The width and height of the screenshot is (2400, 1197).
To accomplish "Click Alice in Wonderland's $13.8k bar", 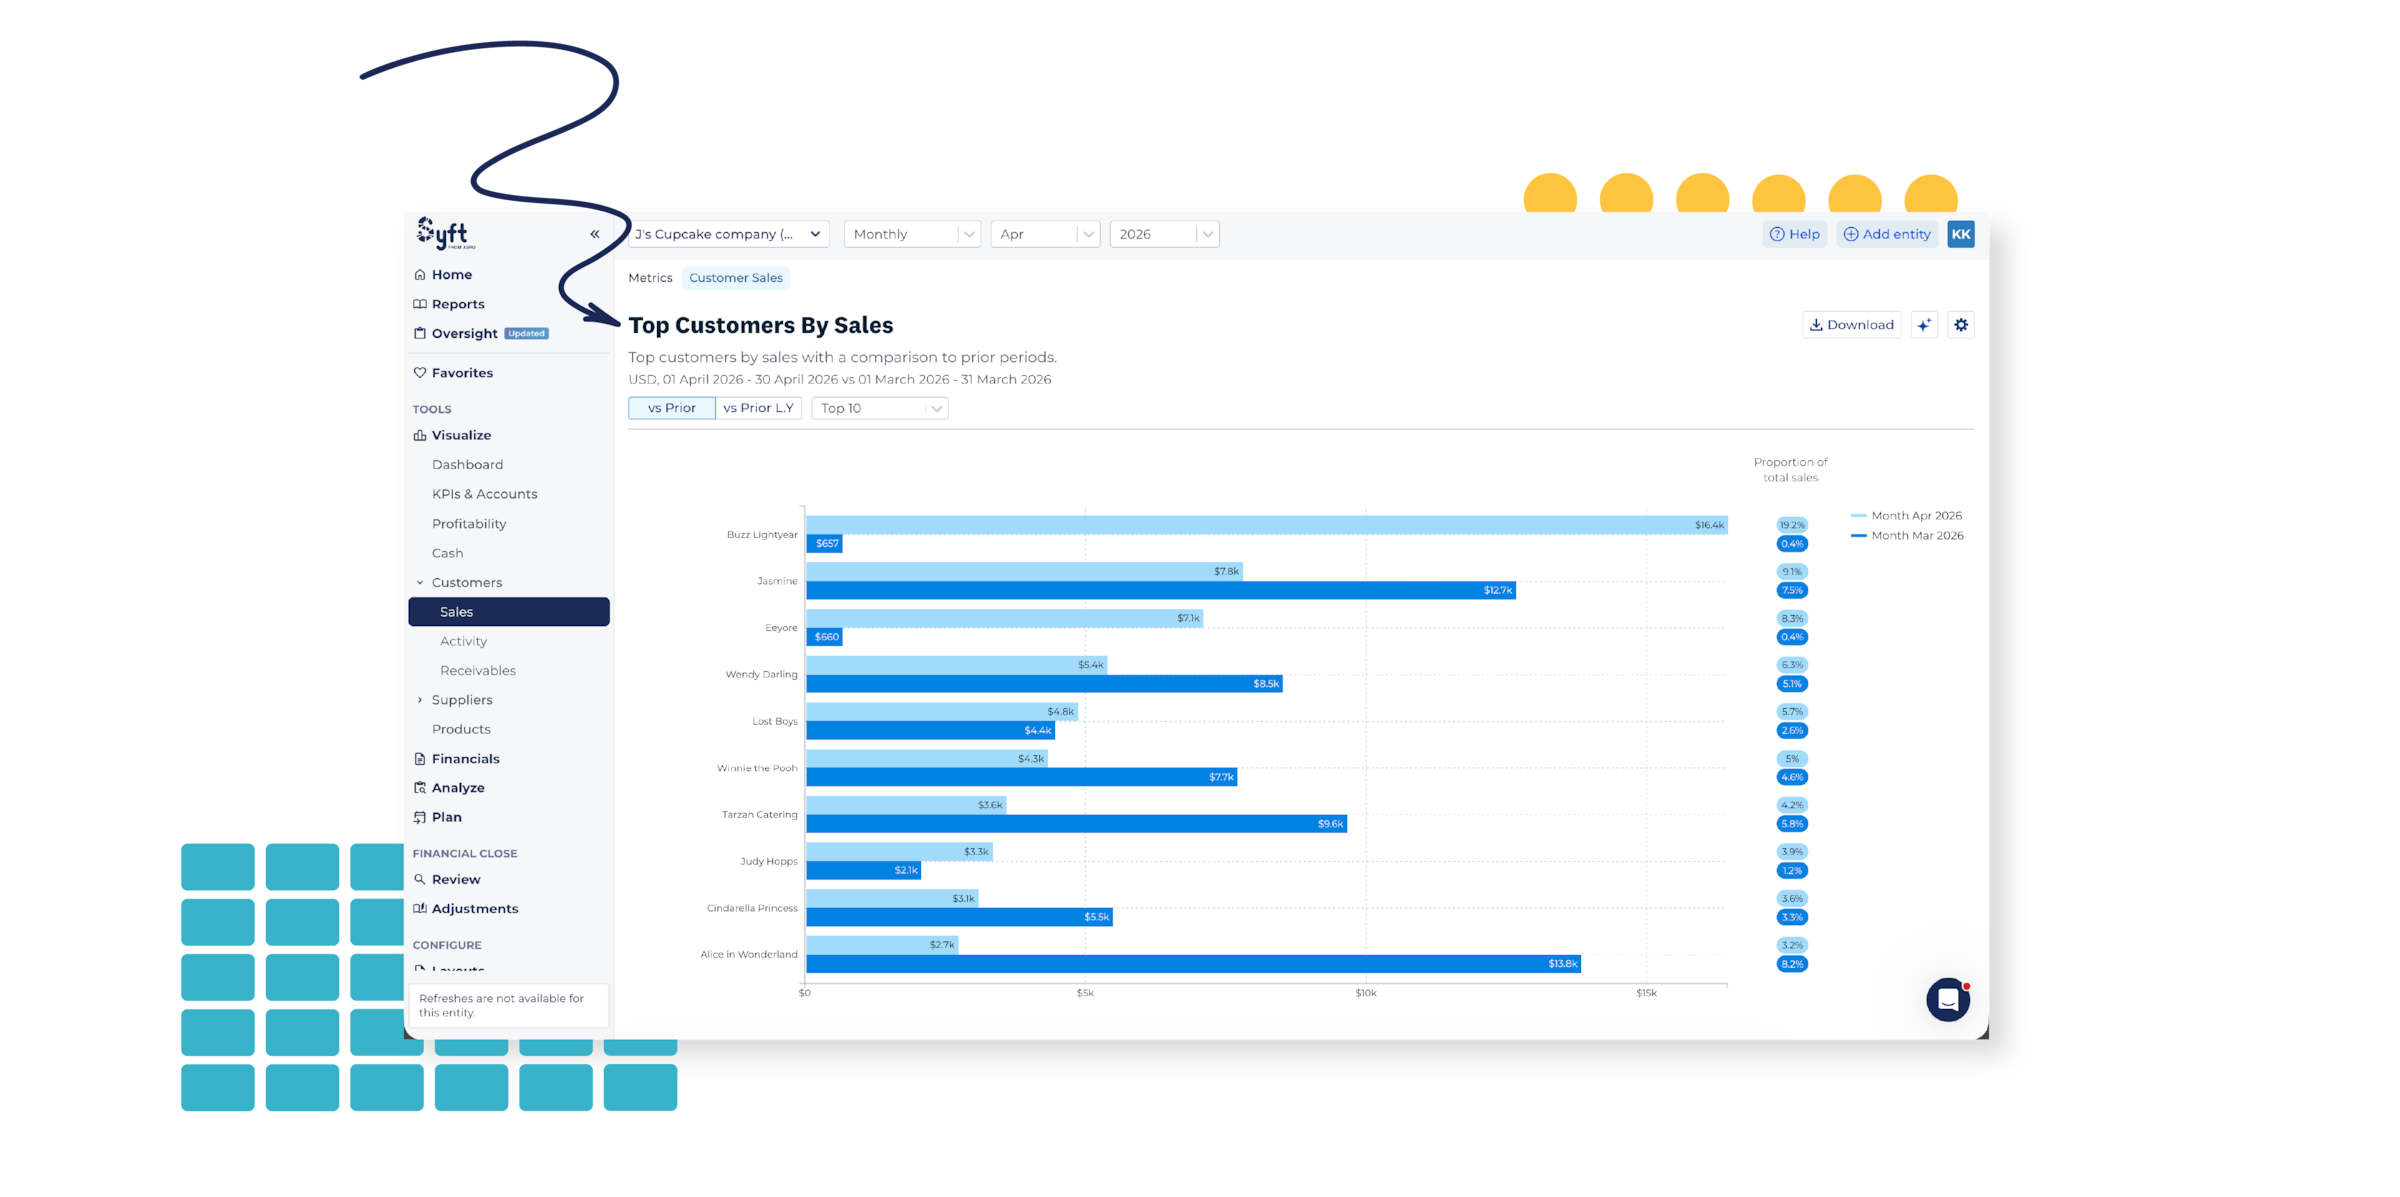I will coord(1193,964).
